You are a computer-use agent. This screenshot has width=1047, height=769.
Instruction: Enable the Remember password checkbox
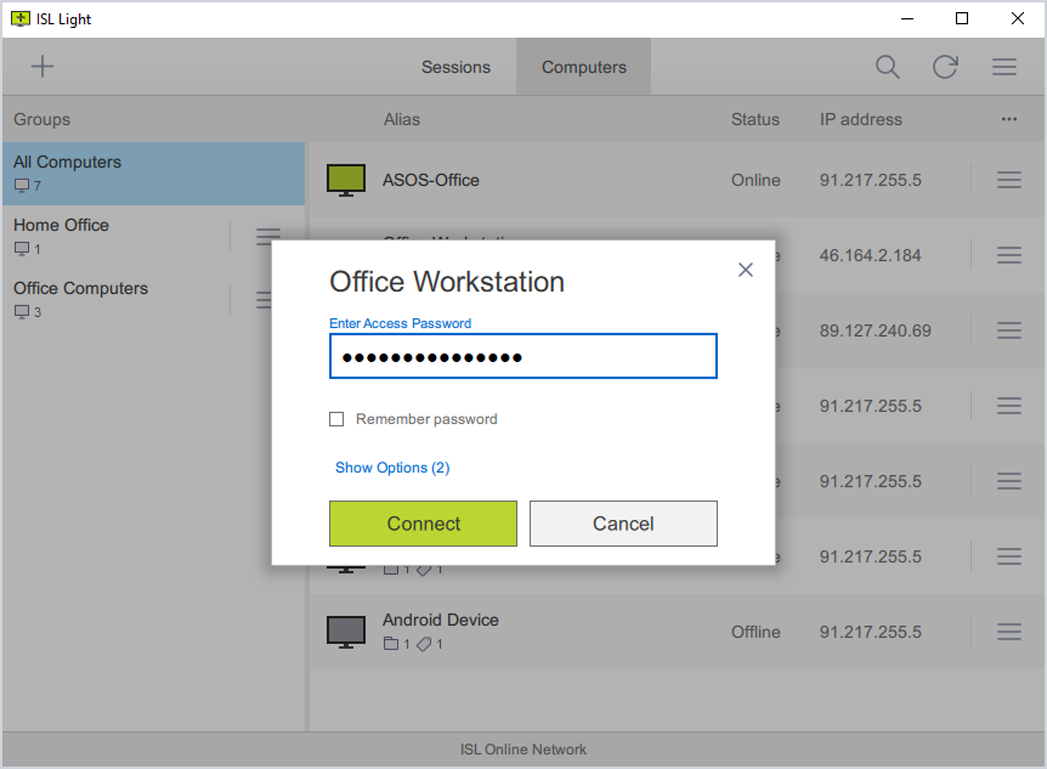(337, 419)
